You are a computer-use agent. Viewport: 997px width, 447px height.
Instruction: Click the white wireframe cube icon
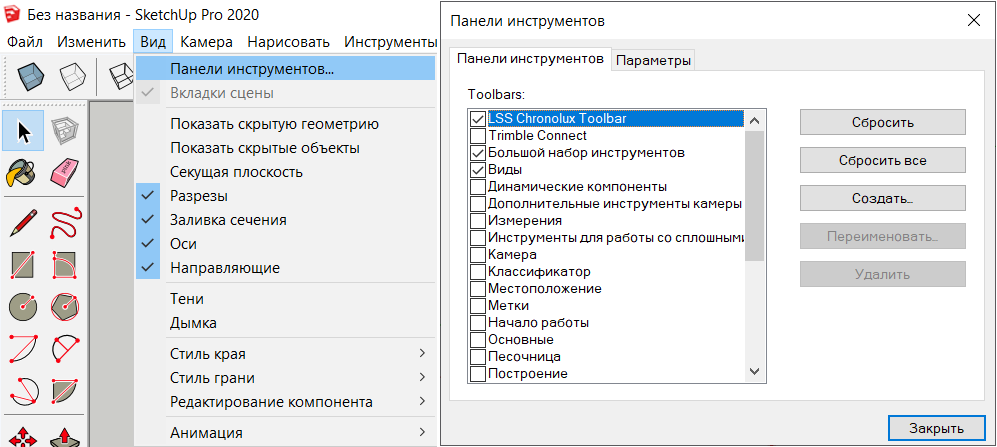pyautogui.click(x=72, y=77)
